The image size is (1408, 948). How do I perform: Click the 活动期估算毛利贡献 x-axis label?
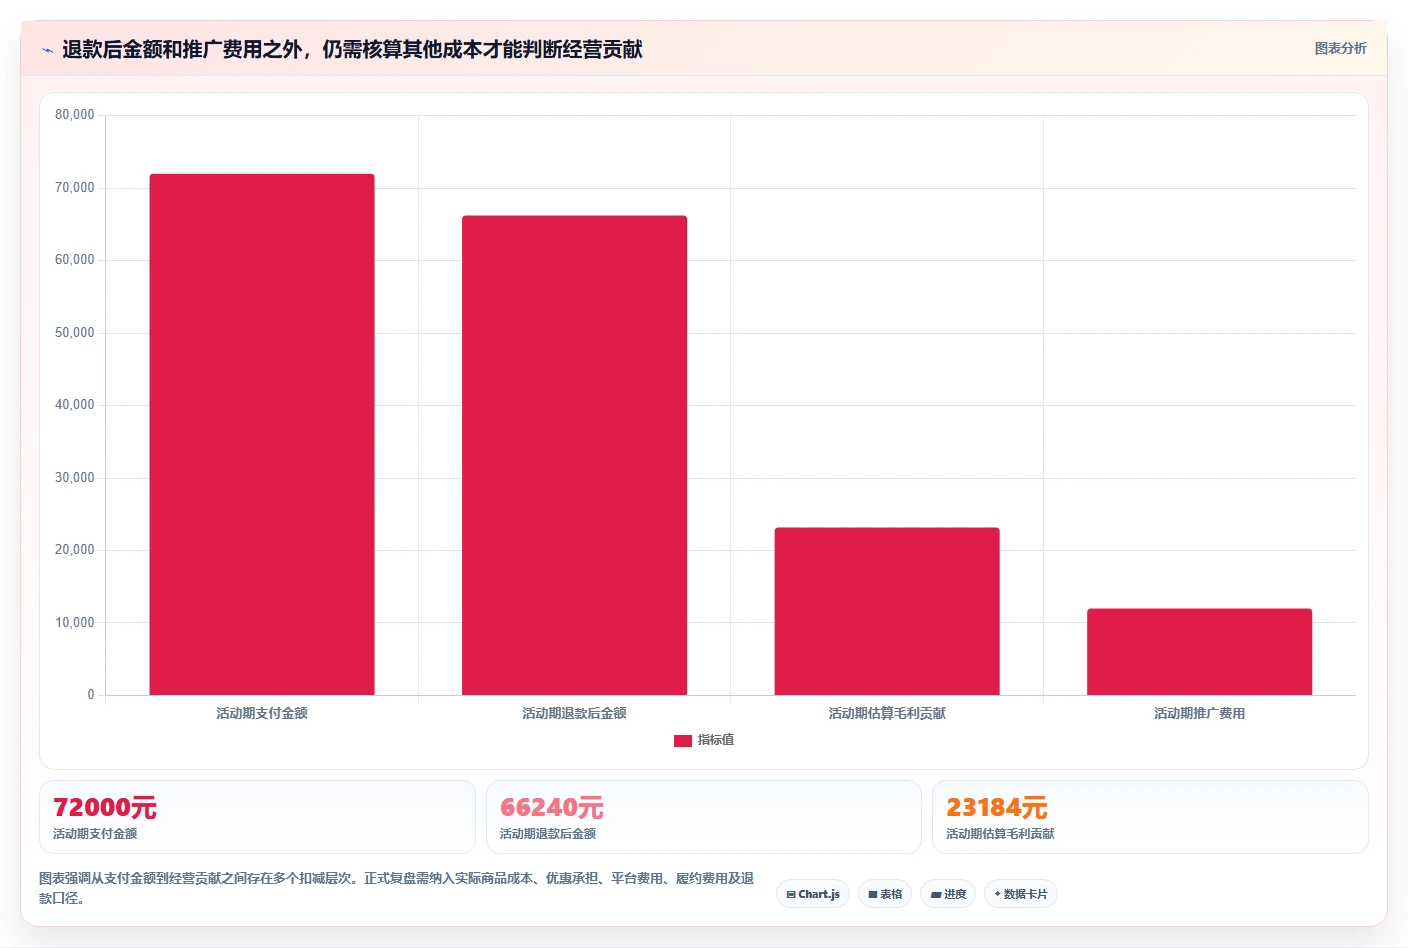(x=887, y=713)
